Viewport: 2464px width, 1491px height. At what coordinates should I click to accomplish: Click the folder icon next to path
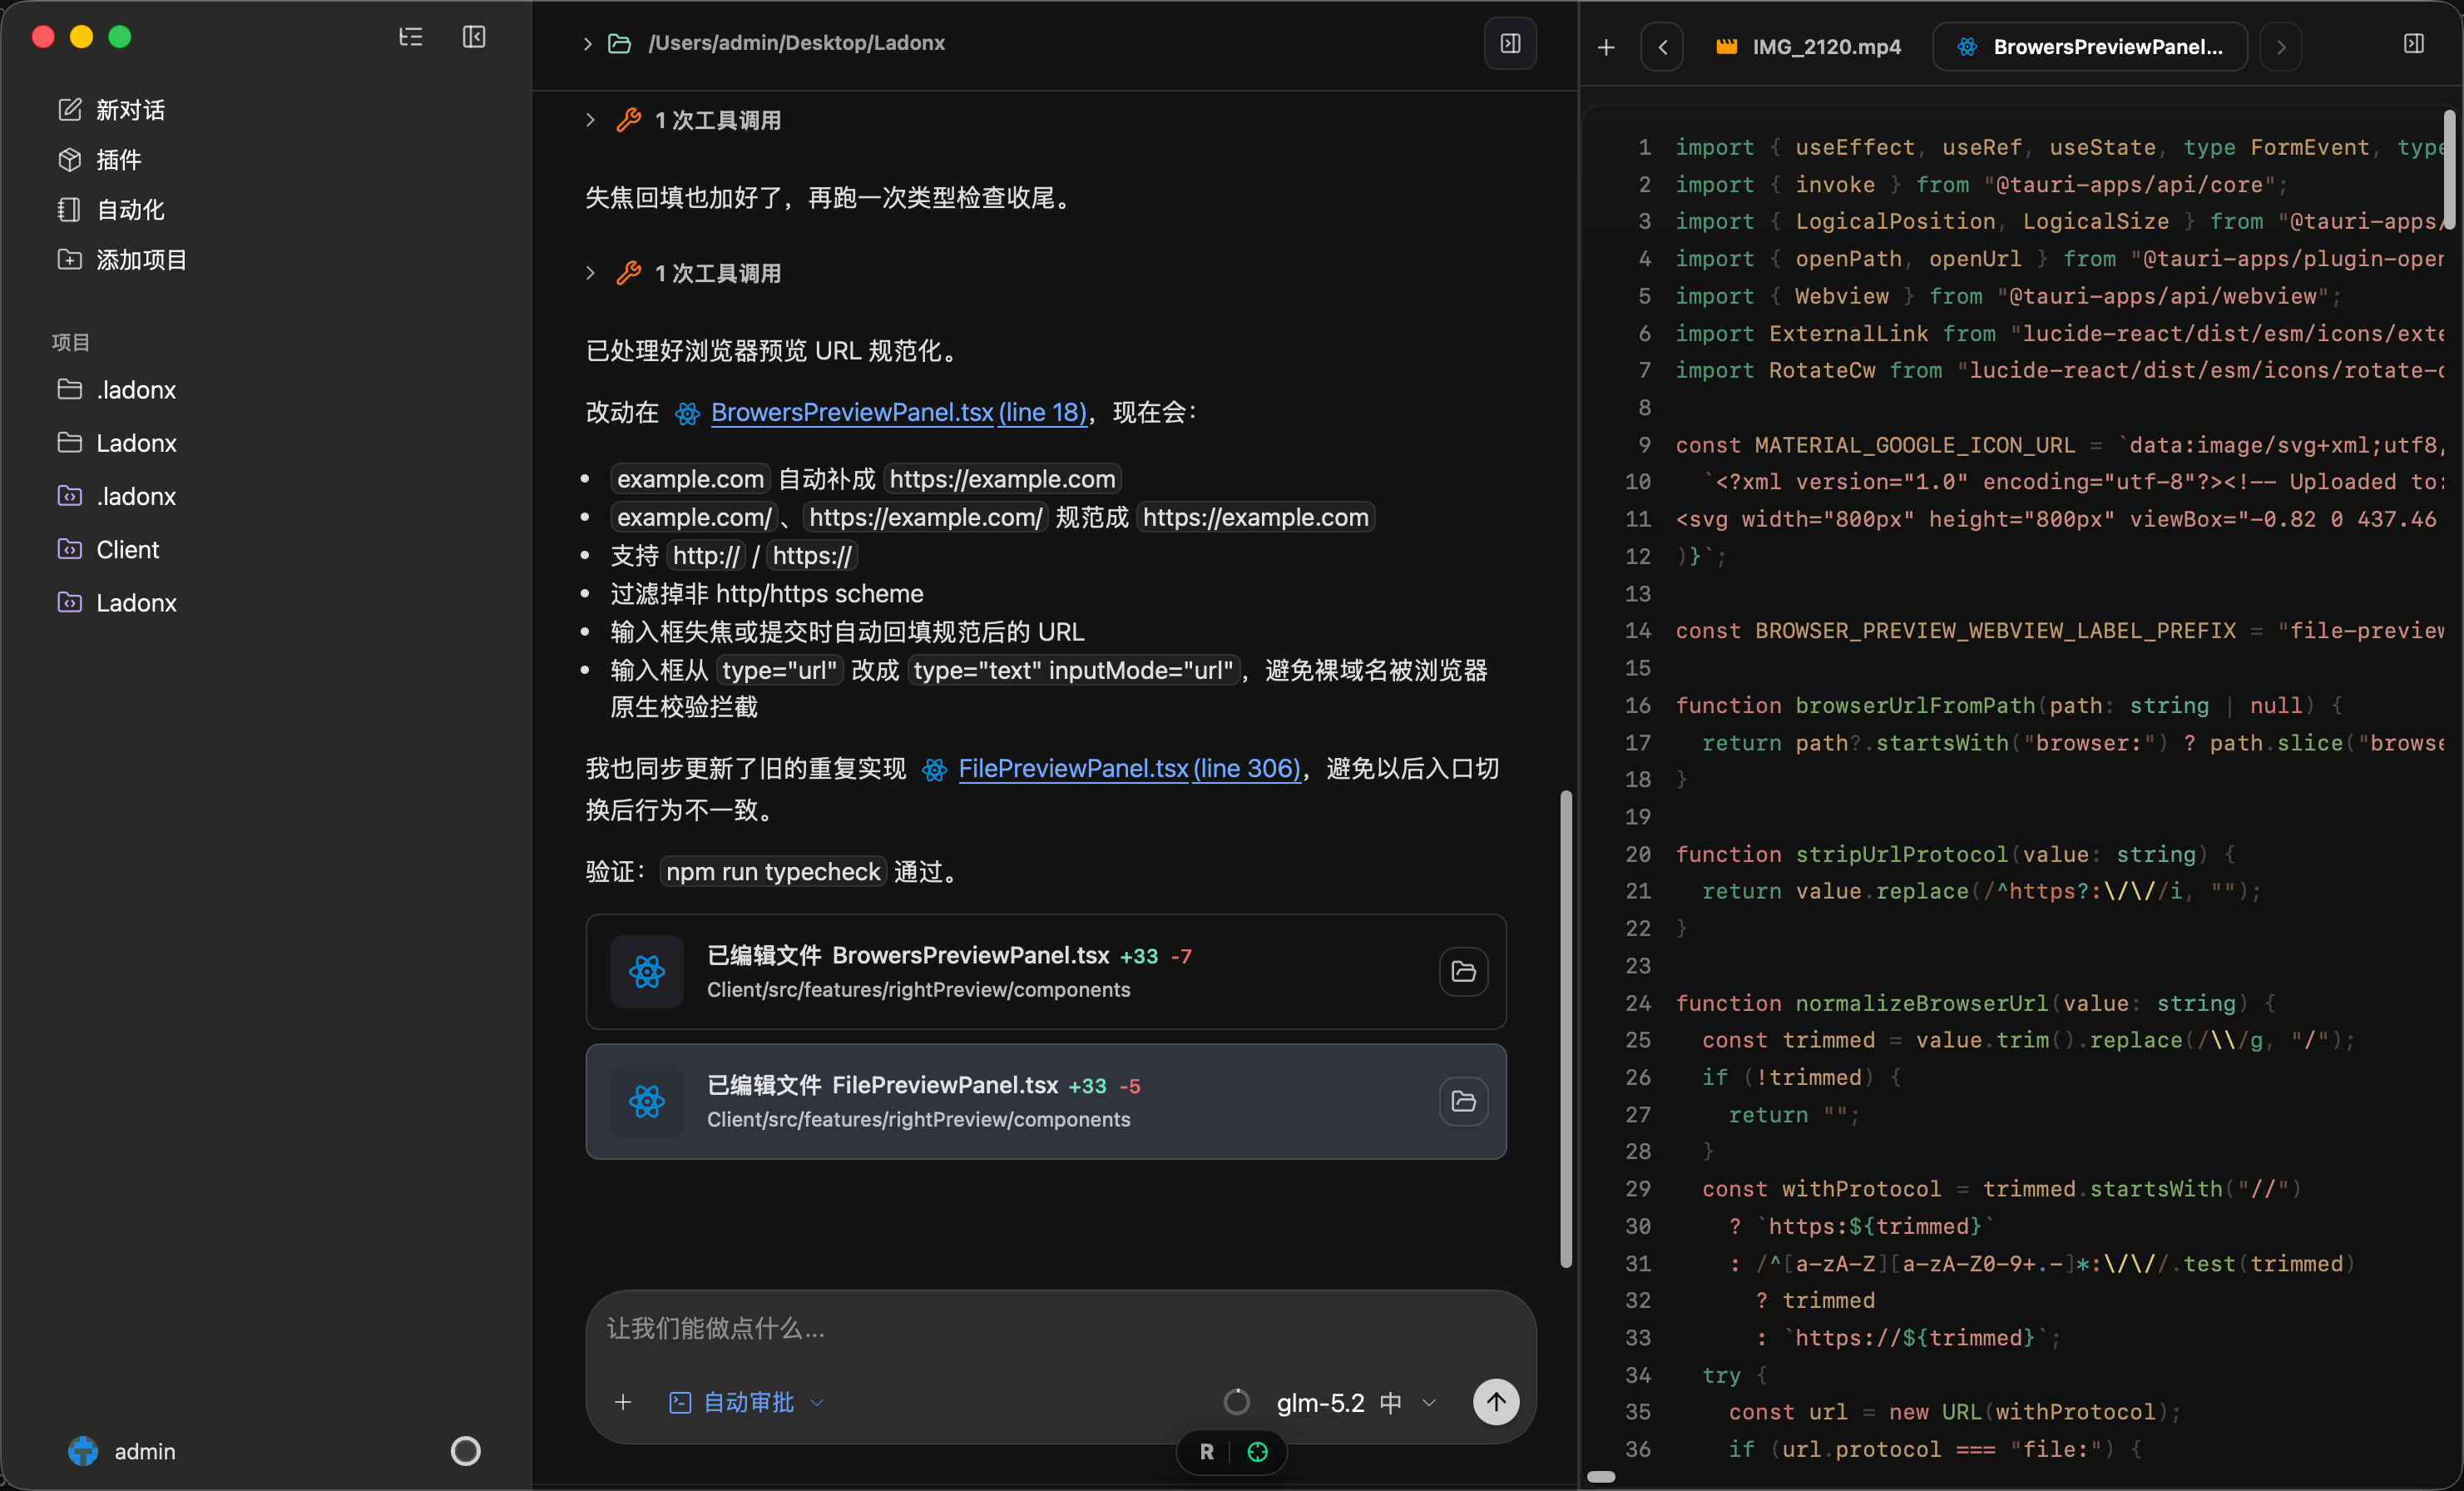[x=619, y=43]
